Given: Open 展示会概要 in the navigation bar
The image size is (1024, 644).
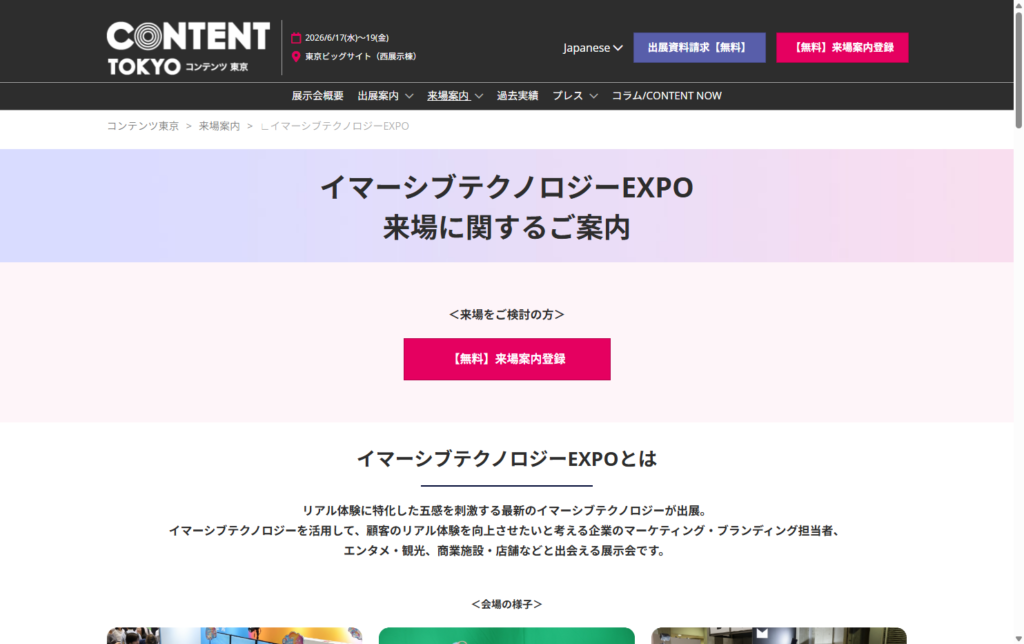Looking at the screenshot, I should pyautogui.click(x=317, y=96).
